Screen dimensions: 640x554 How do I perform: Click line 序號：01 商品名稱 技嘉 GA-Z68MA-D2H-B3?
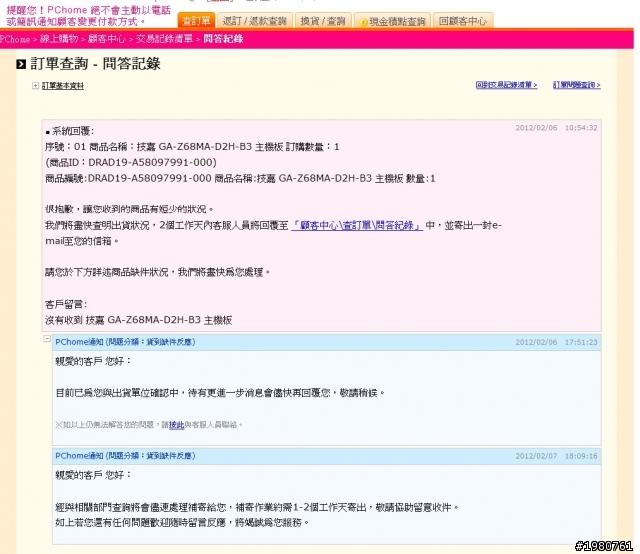[x=192, y=147]
